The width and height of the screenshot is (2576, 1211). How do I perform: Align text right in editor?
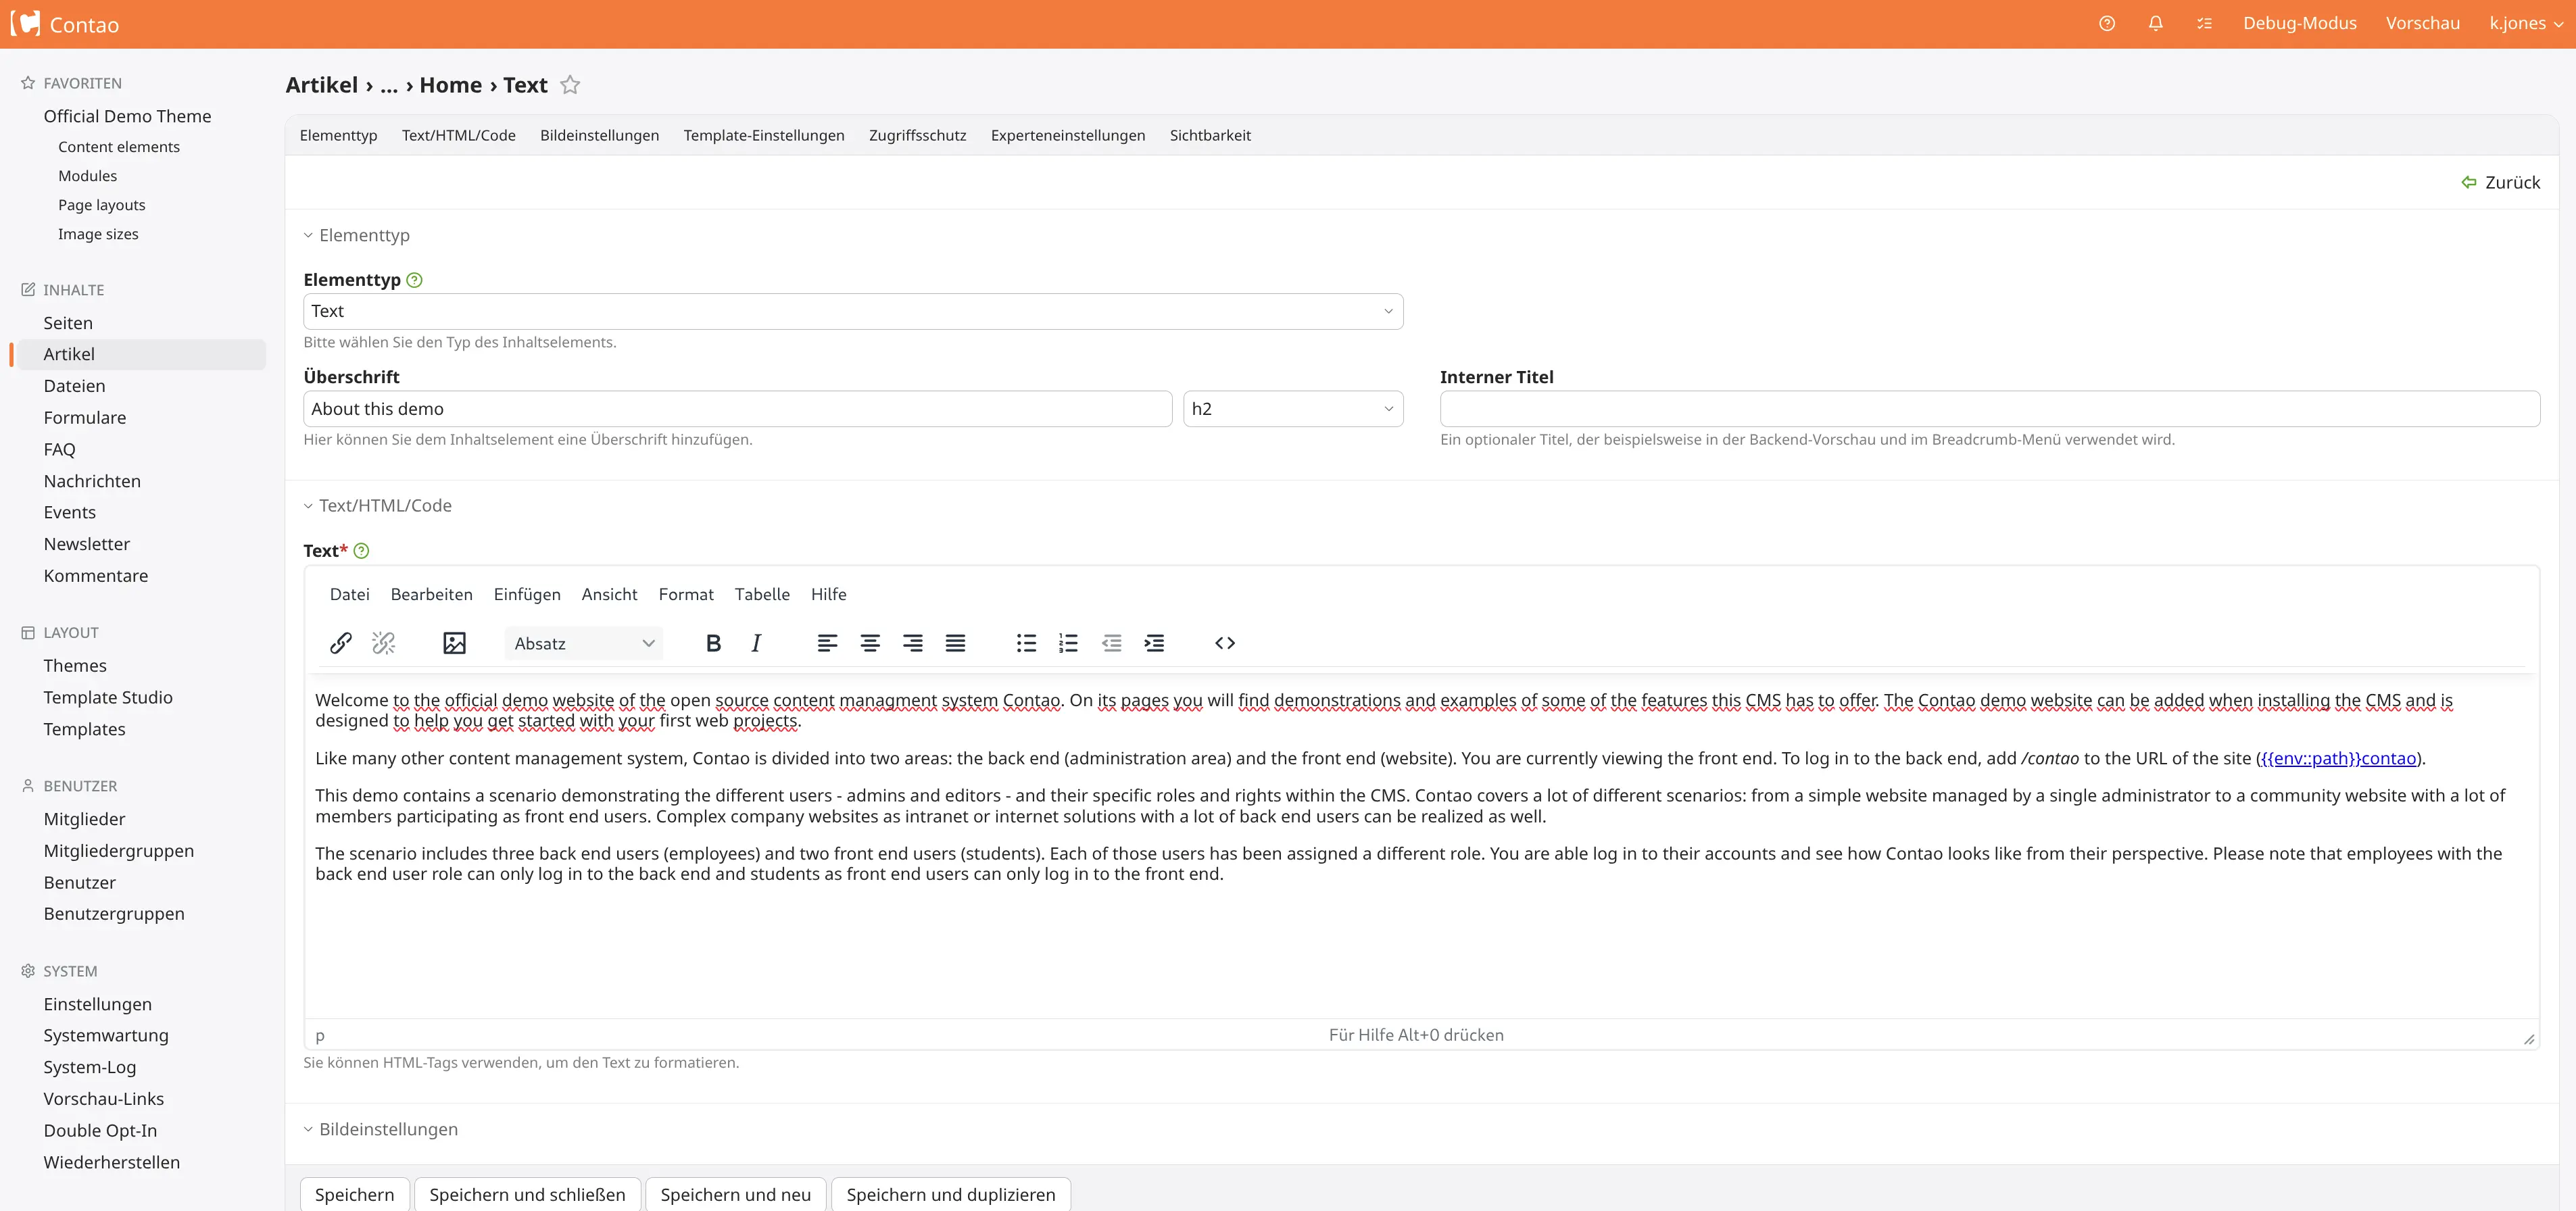coord(913,643)
